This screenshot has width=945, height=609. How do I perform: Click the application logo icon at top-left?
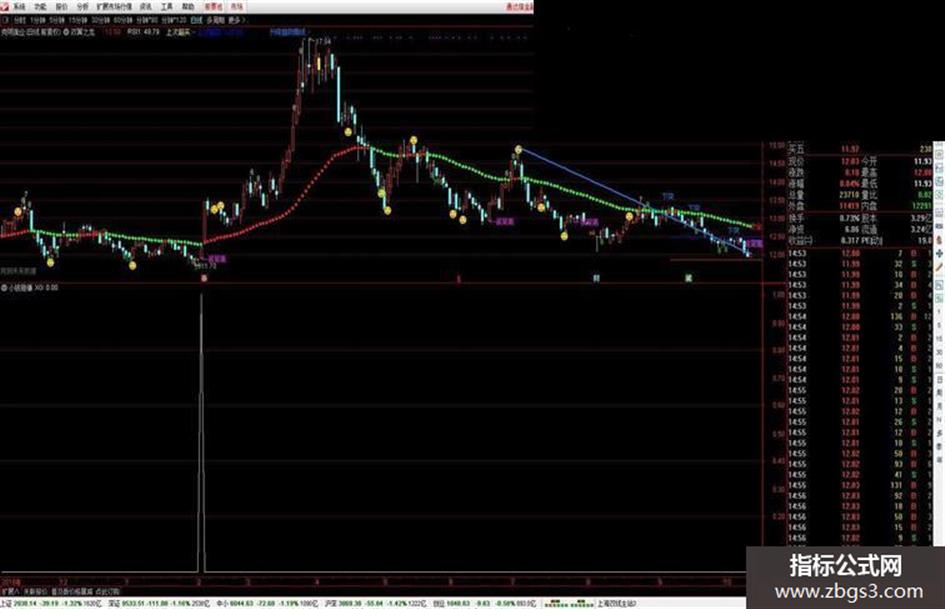click(x=5, y=7)
